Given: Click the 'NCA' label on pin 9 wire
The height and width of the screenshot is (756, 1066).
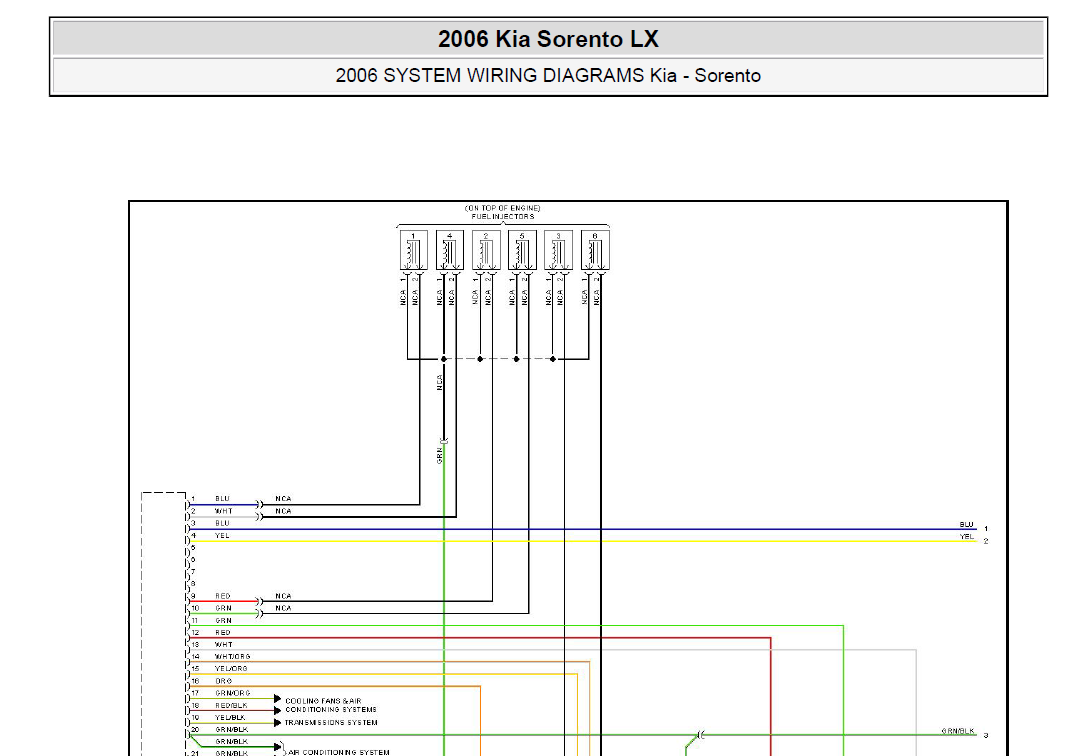Looking at the screenshot, I should click(283, 596).
